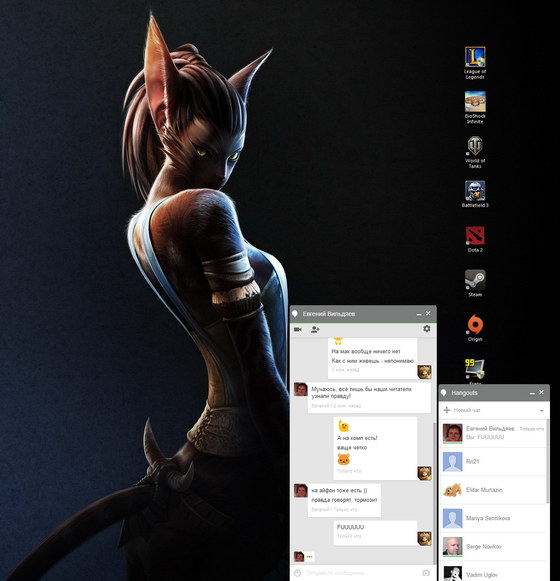Open Steam from the desktop
Screen dimensions: 560x581
(x=475, y=283)
